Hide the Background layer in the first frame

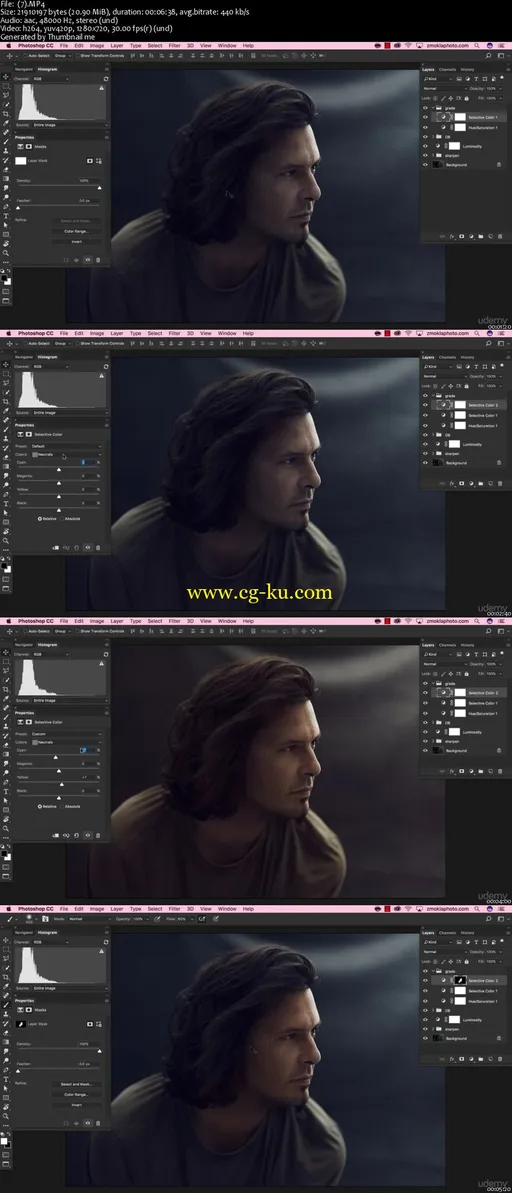pyautogui.click(x=425, y=165)
